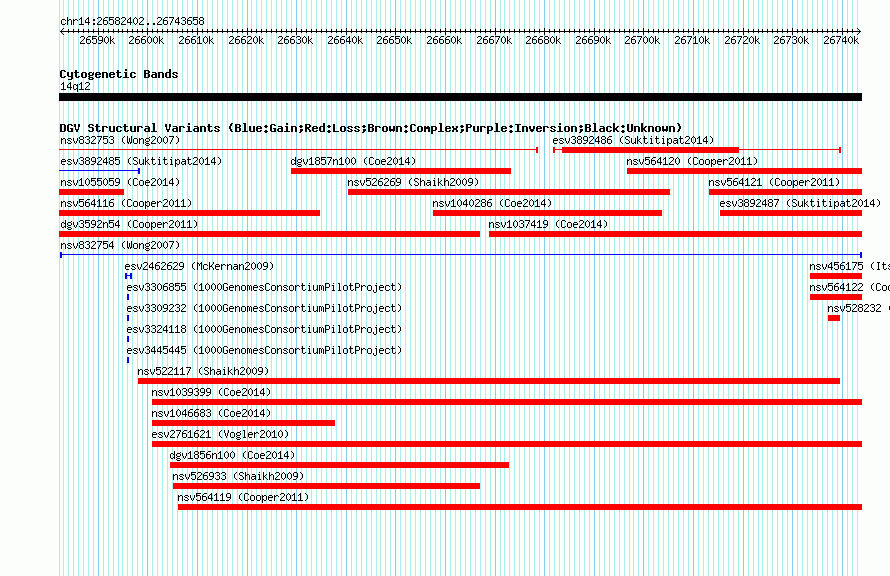This screenshot has height=576, width=890.
Task: Click the DGV Structural Variants track title
Action: coord(371,128)
